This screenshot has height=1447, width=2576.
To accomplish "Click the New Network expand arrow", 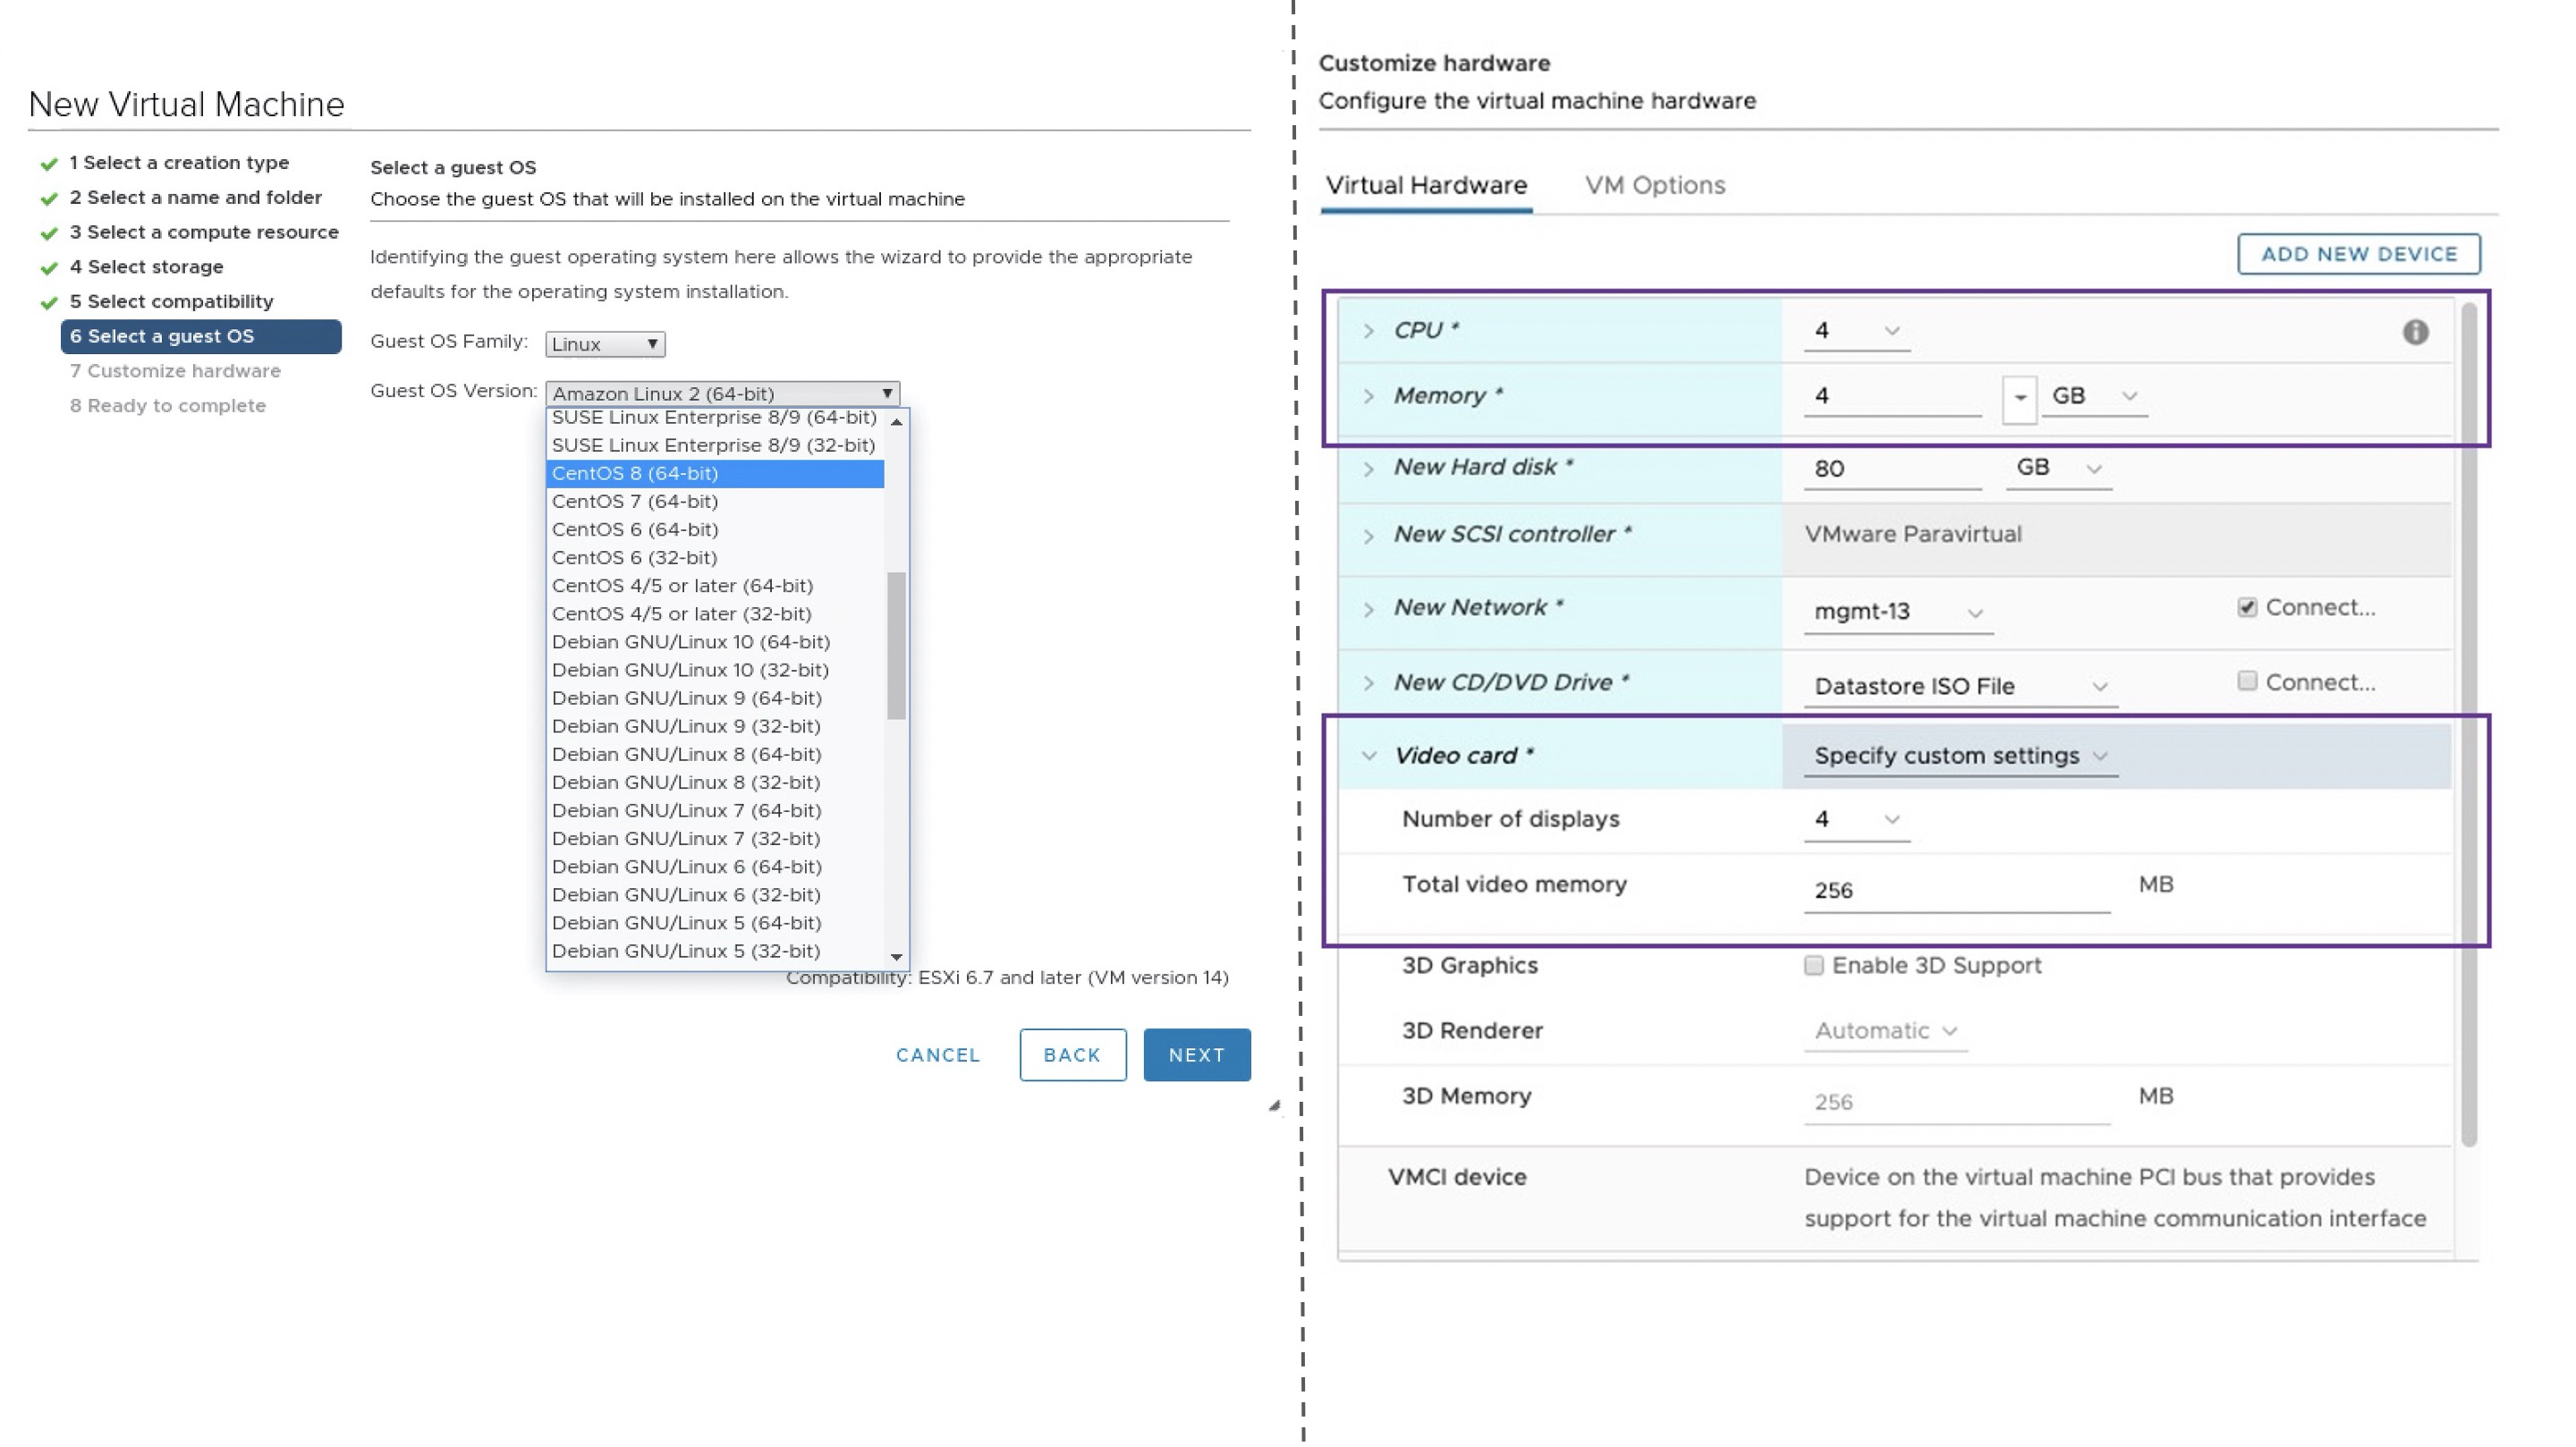I will tap(1369, 608).
